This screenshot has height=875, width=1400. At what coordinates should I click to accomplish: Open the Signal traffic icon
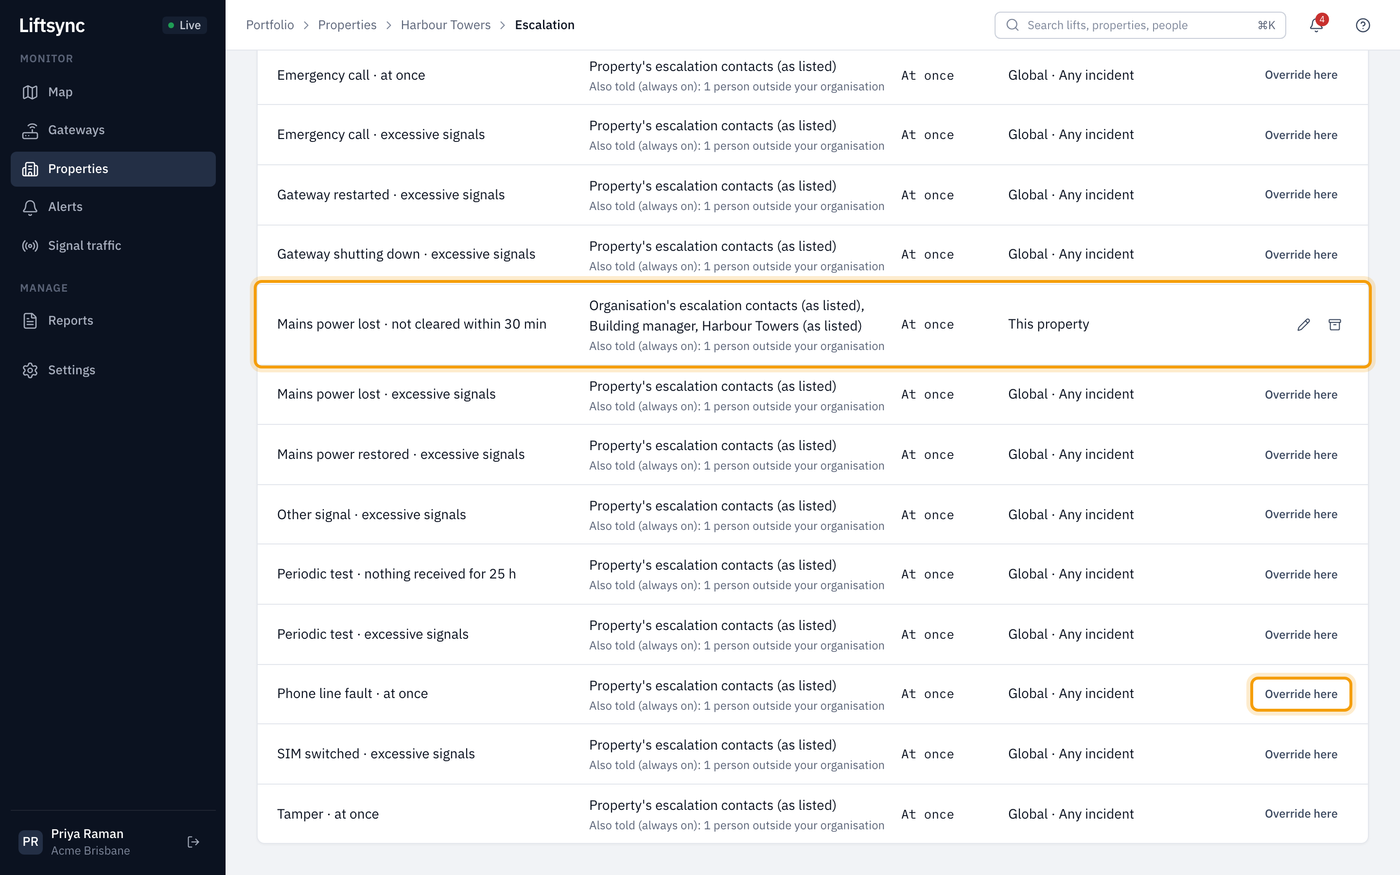pos(30,246)
